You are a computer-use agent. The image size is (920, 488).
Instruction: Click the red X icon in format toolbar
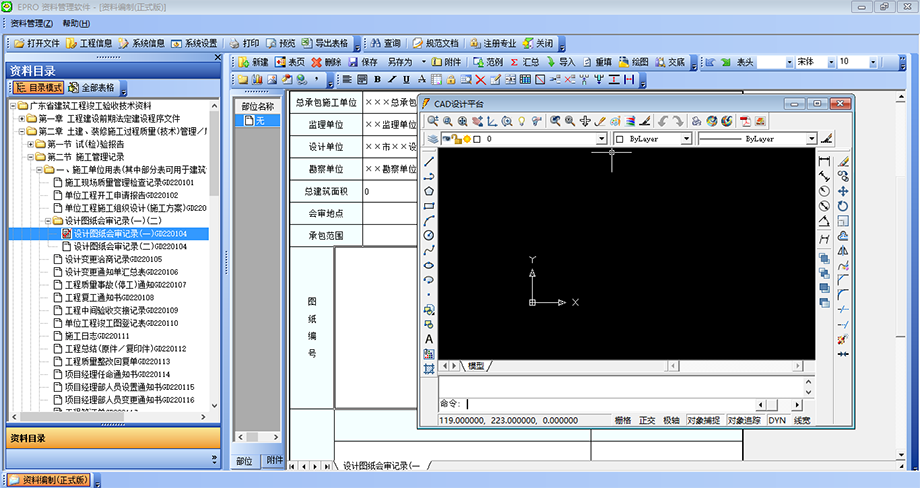click(481, 79)
